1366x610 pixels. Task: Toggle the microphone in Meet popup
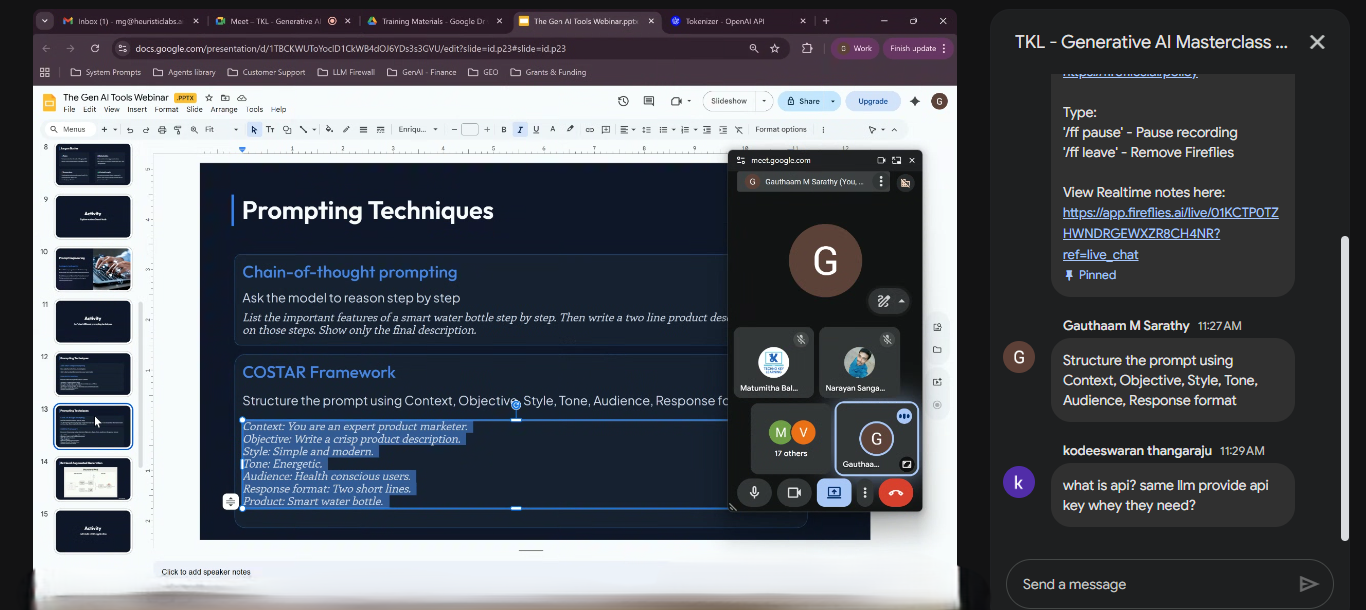754,493
